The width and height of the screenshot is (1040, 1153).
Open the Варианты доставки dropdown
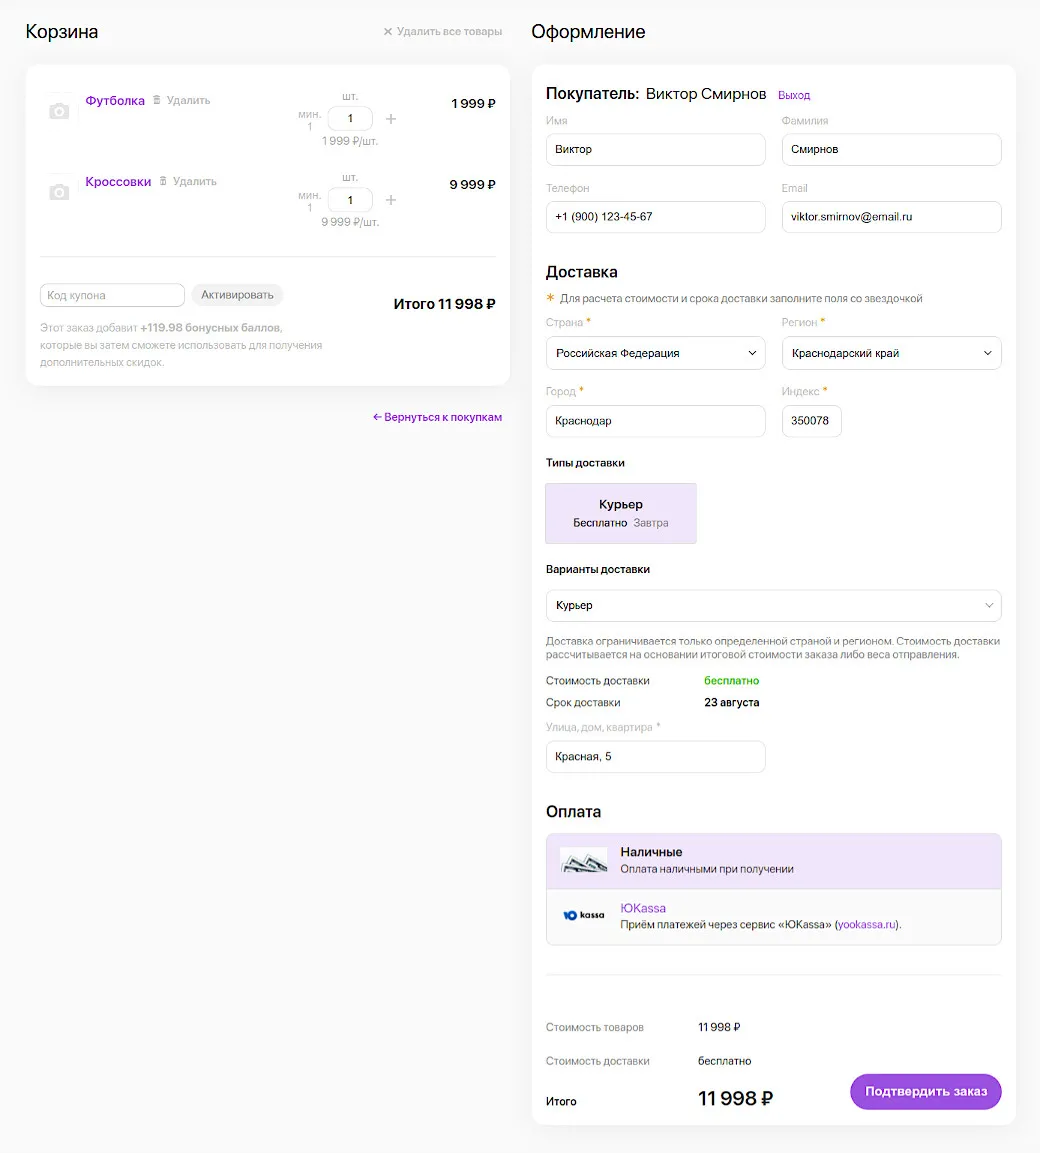point(773,606)
